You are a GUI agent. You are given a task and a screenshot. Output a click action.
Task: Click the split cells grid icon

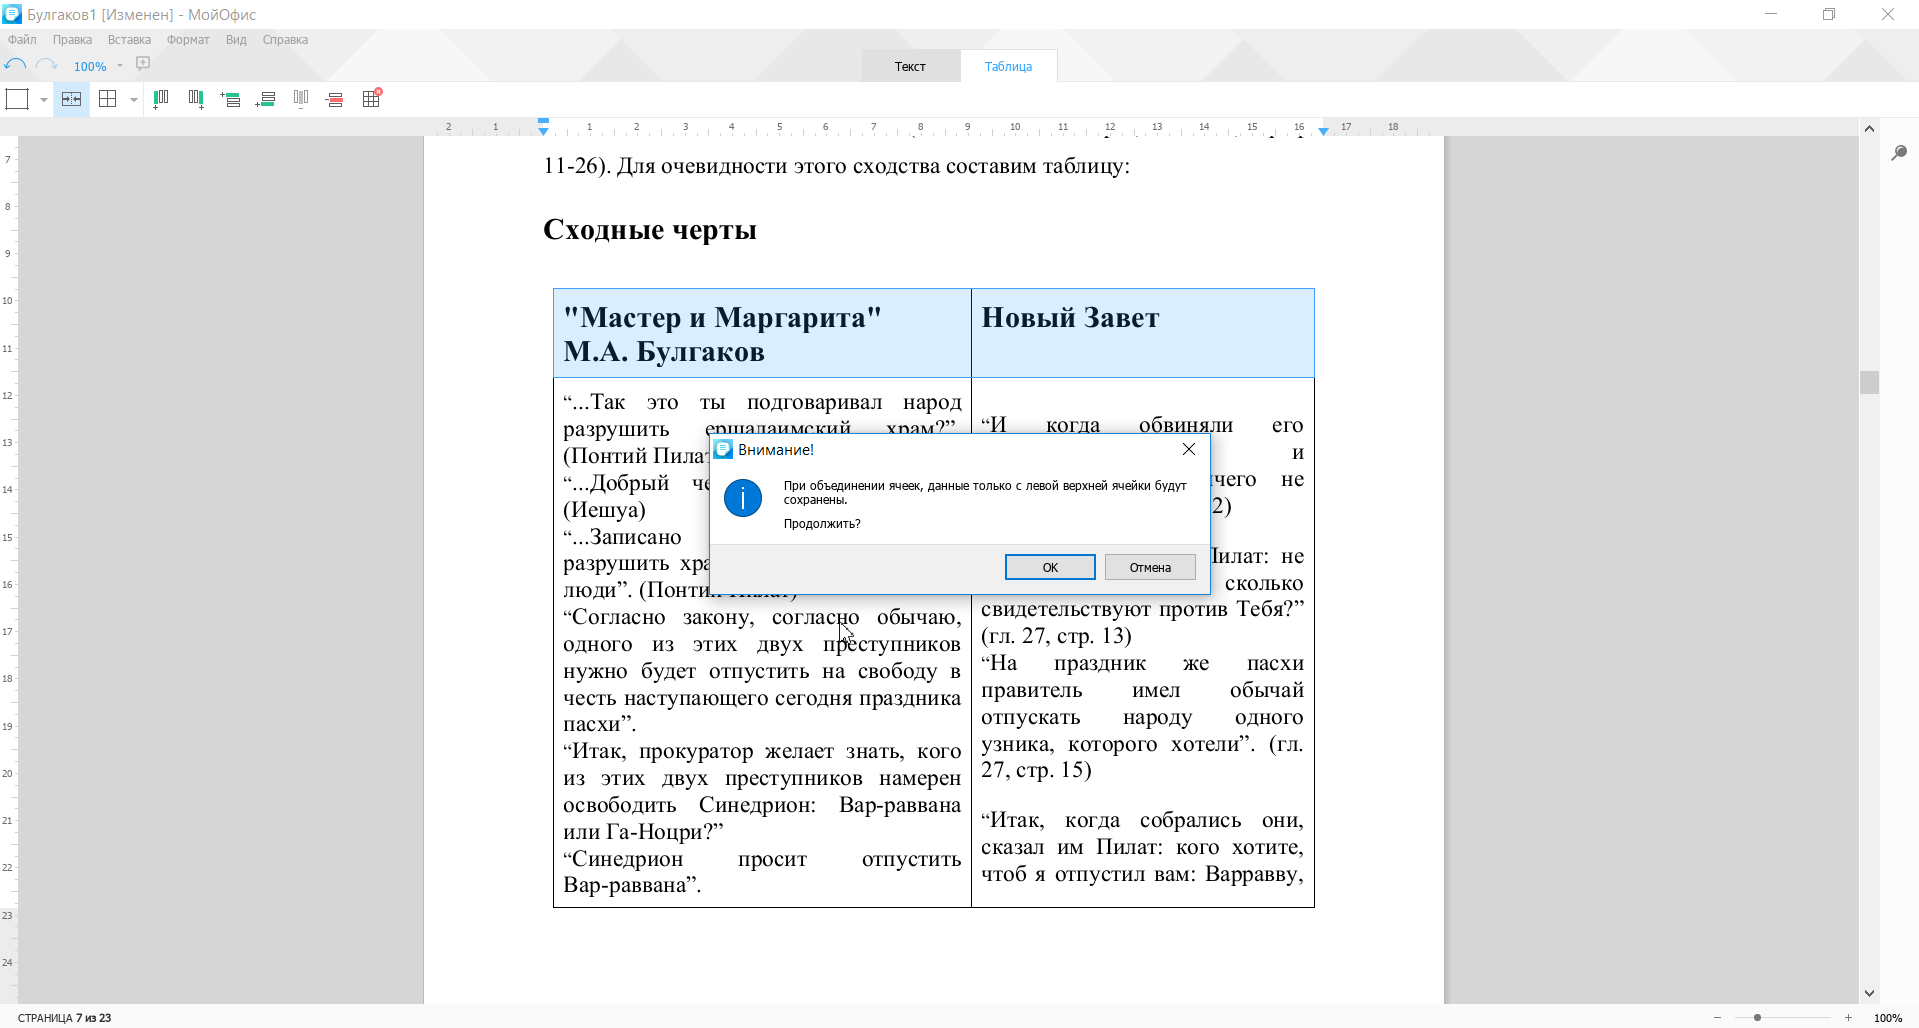point(108,99)
